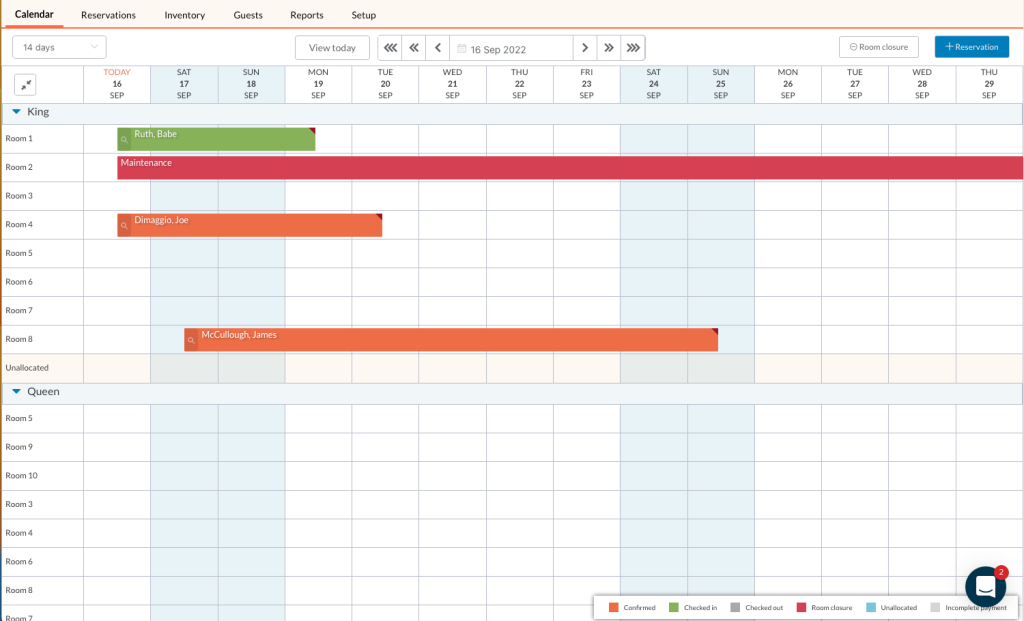This screenshot has height=621, width=1024.
Task: Open the date picker calendar icon
Action: click(x=461, y=47)
